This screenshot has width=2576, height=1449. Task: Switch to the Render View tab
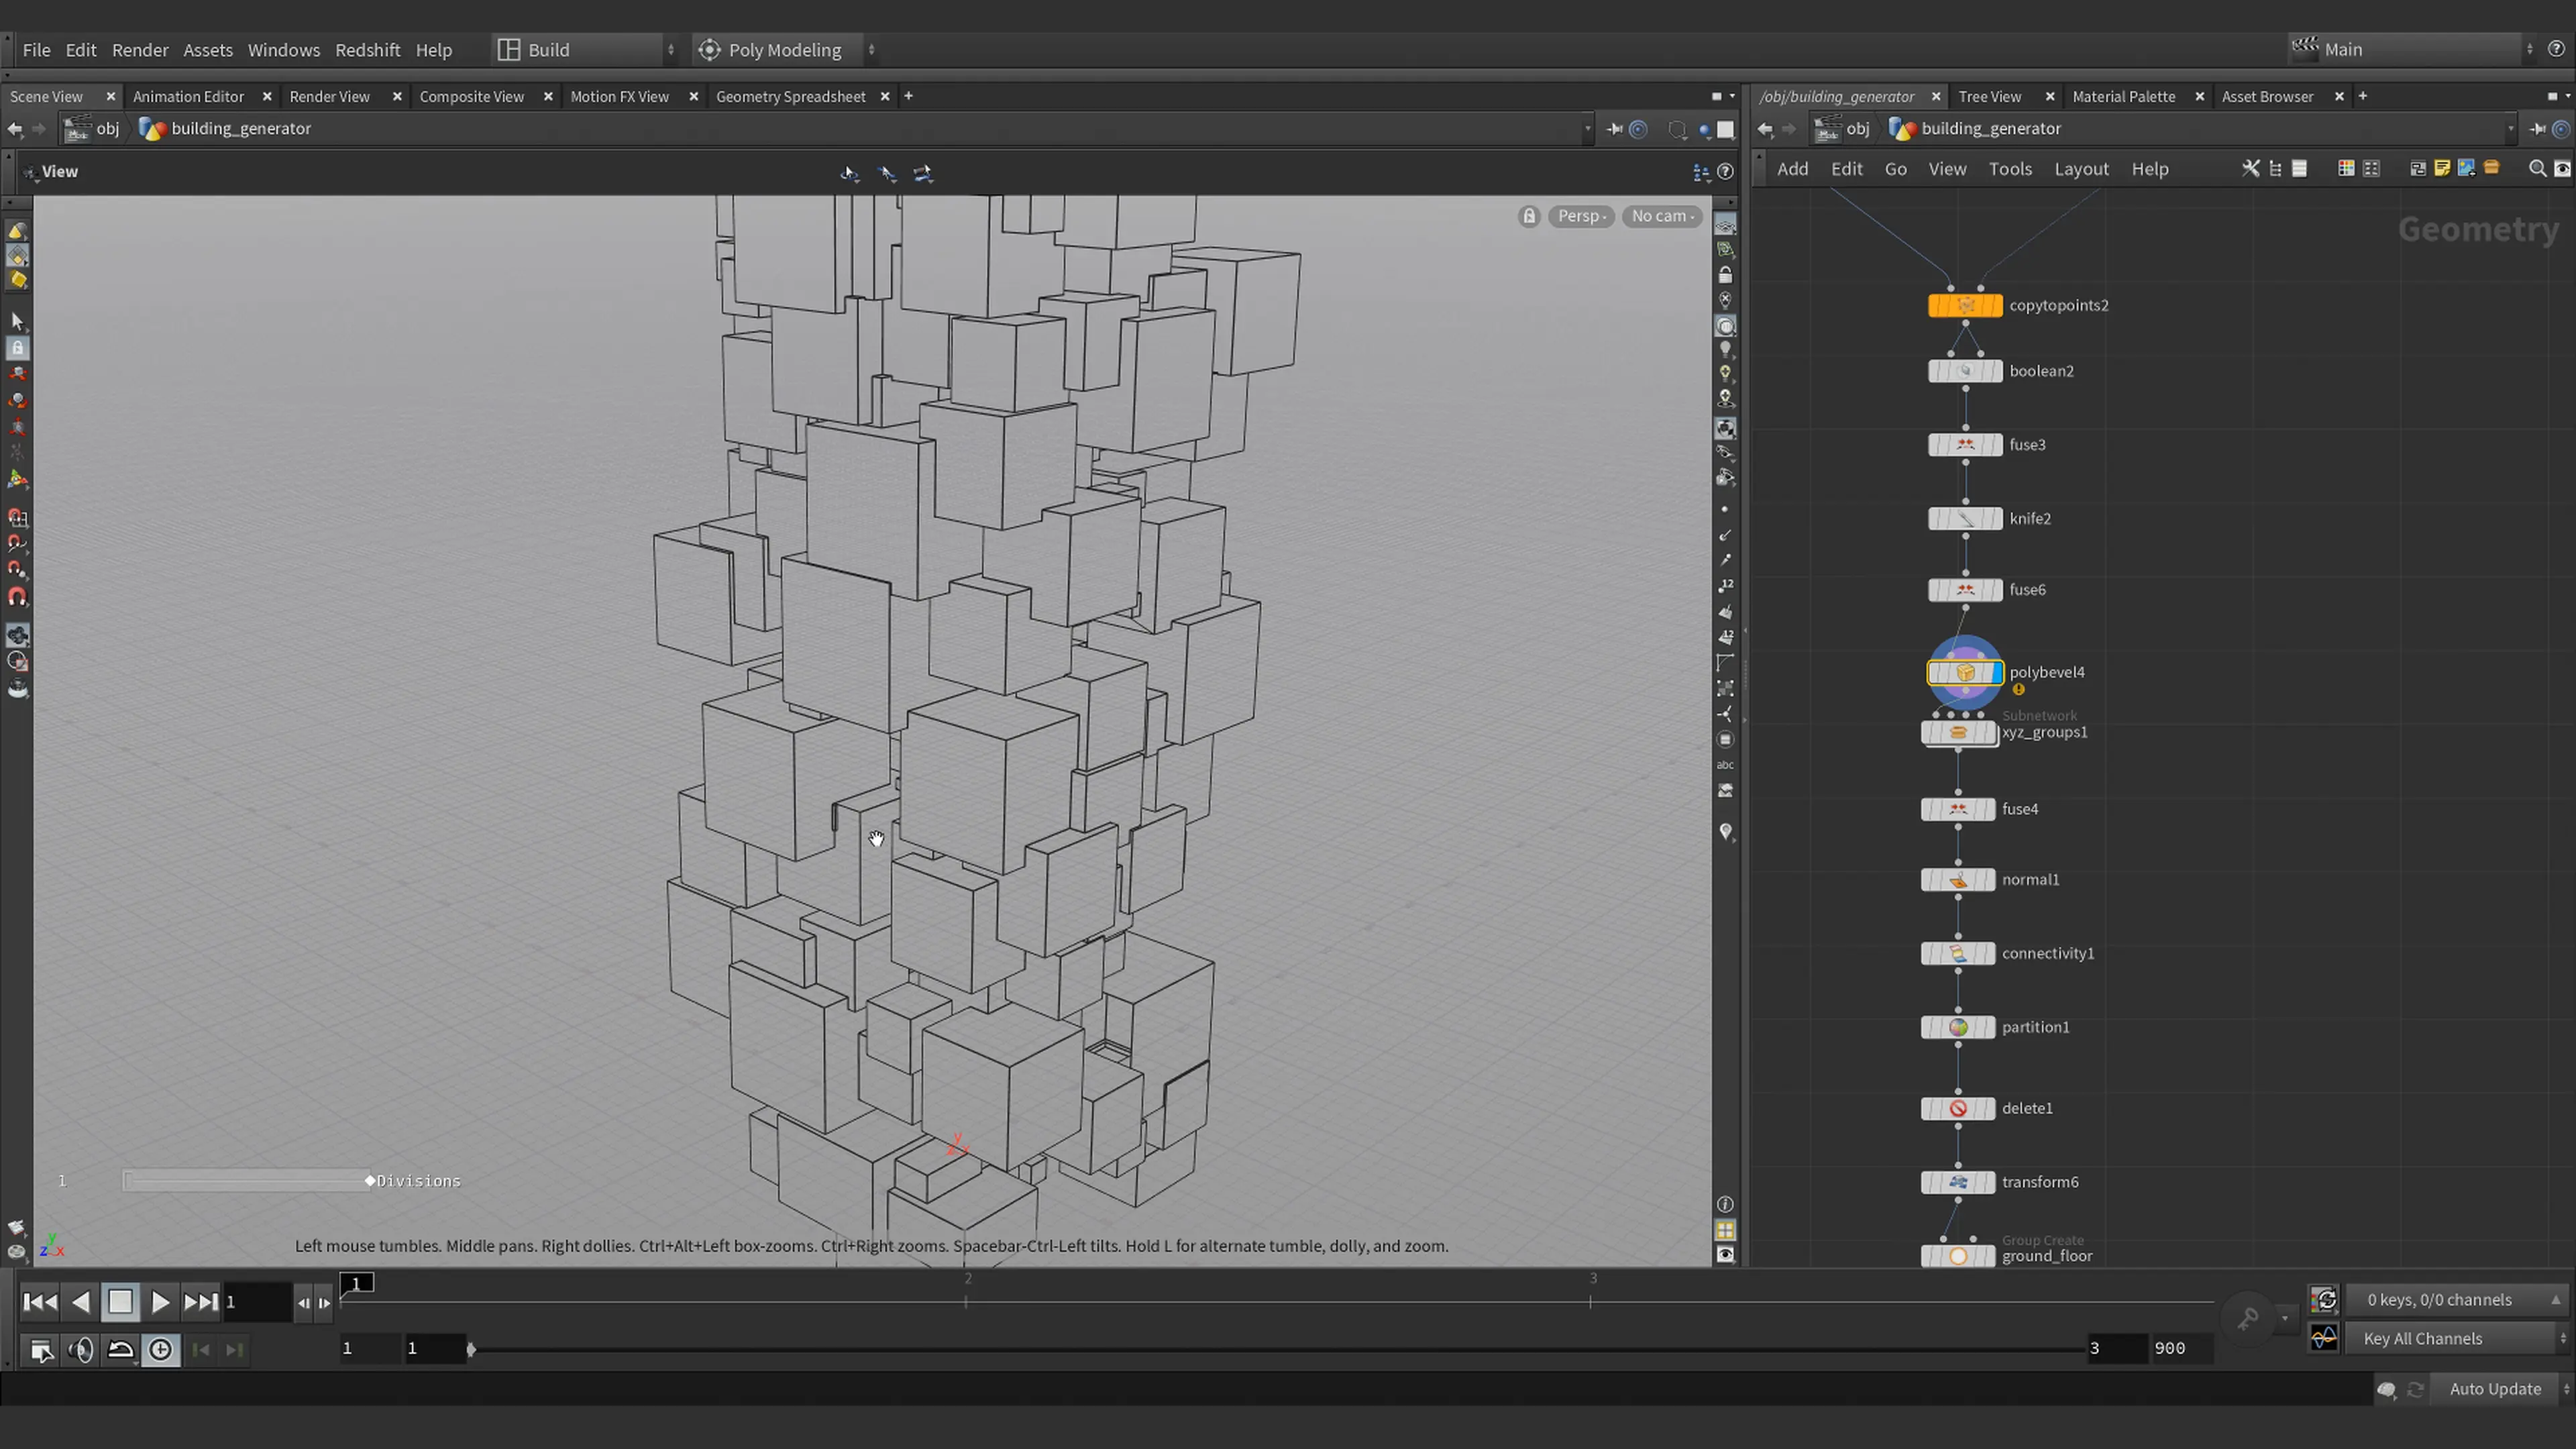(329, 97)
